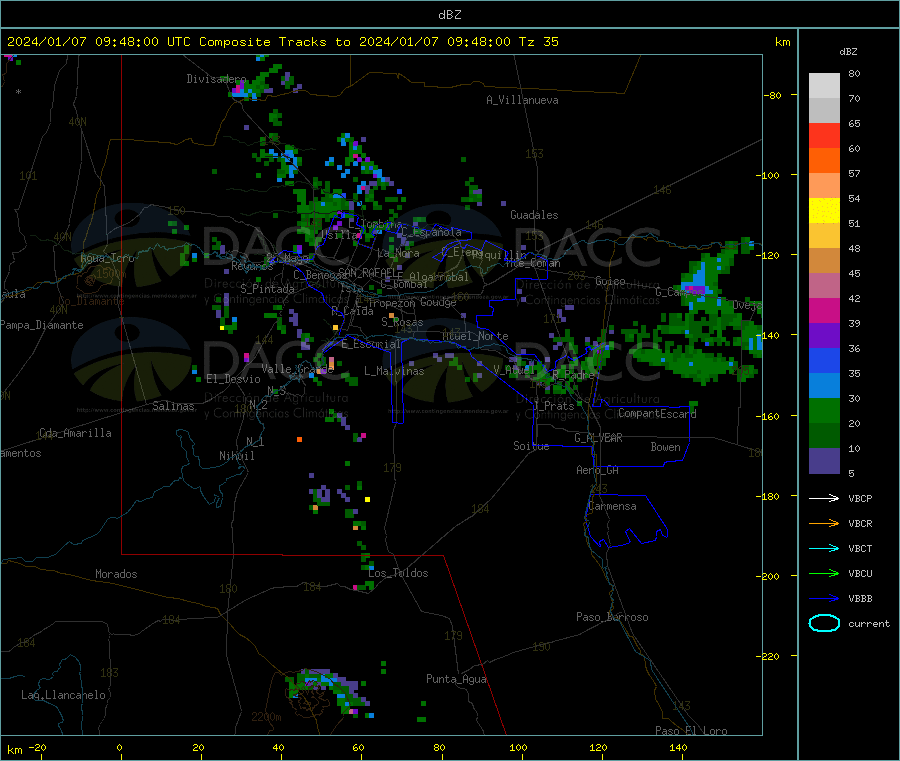This screenshot has height=761, width=900.
Task: Click the 'VBCP' legend label
Action: tap(860, 499)
